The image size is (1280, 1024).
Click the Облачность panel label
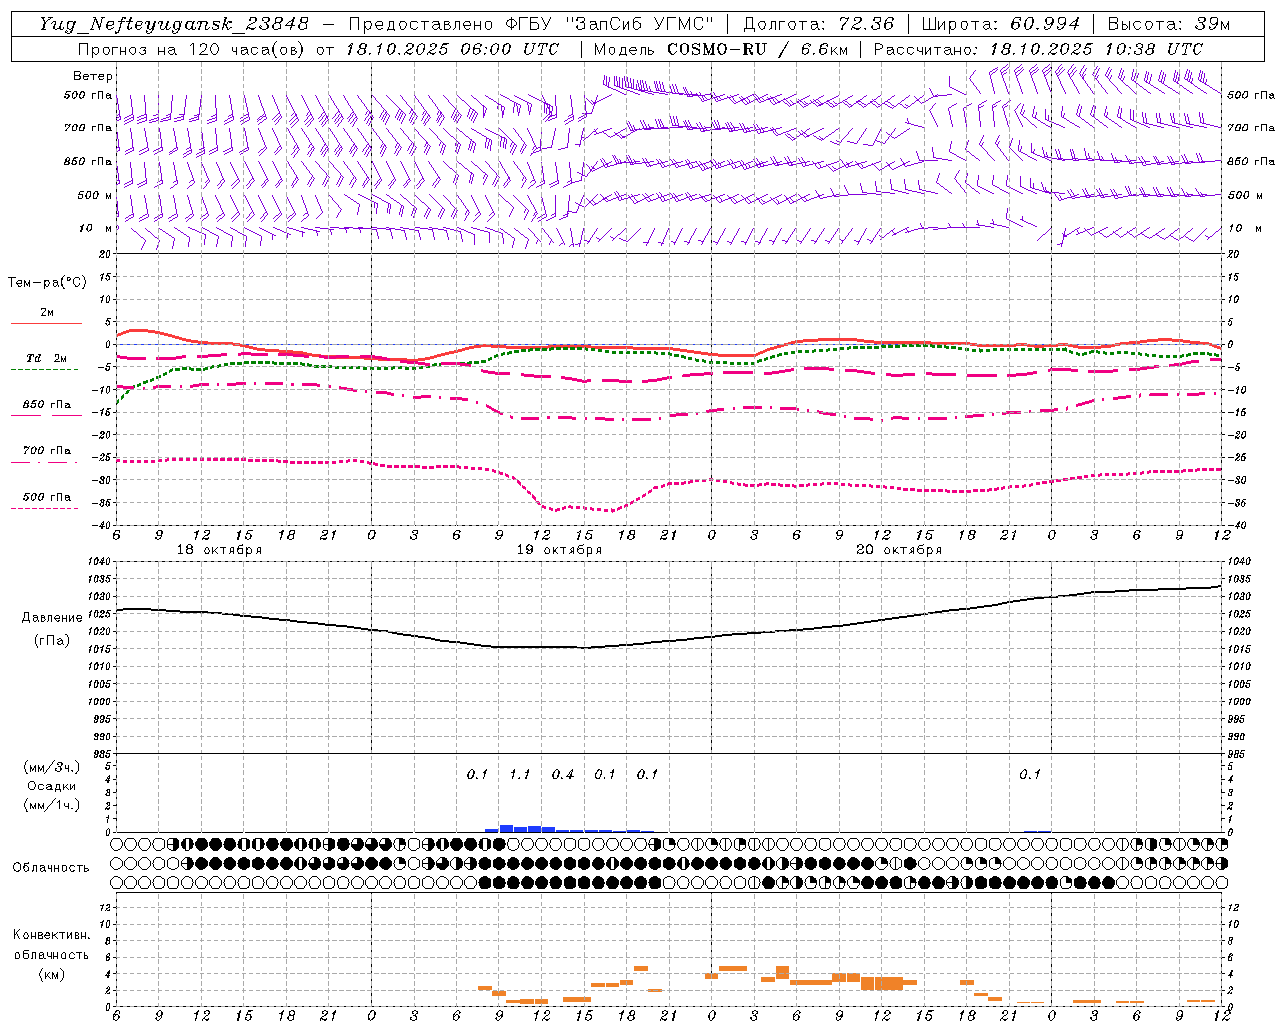51,867
